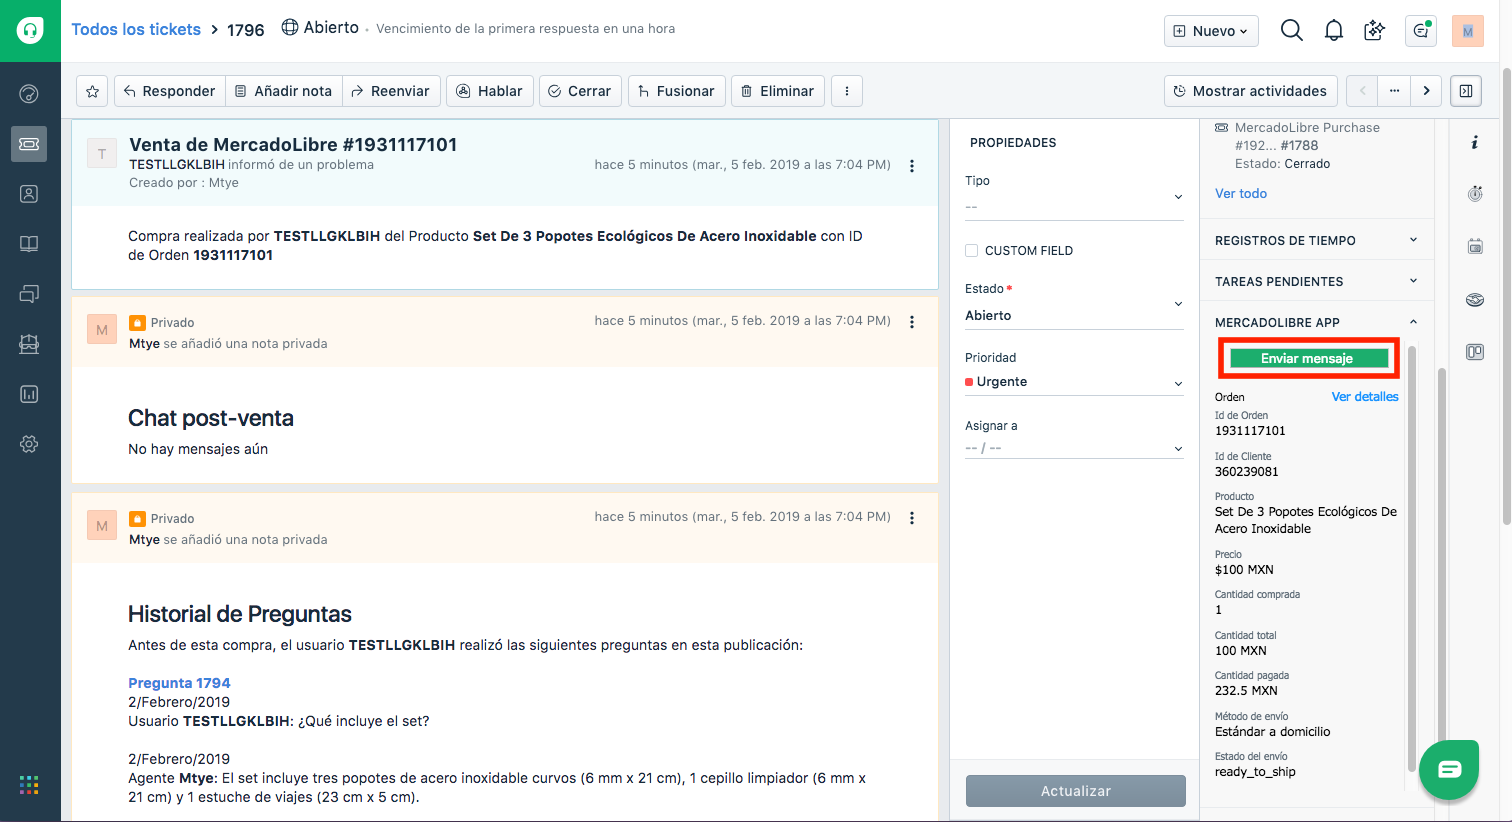Open the Reports chart icon in sidebar
This screenshot has height=822, width=1512.
point(29,394)
